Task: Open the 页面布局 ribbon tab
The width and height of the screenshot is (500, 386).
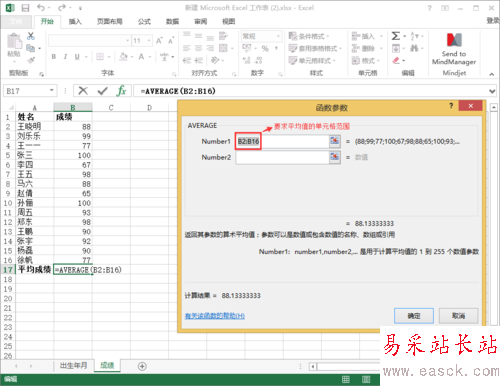Action: click(110, 22)
